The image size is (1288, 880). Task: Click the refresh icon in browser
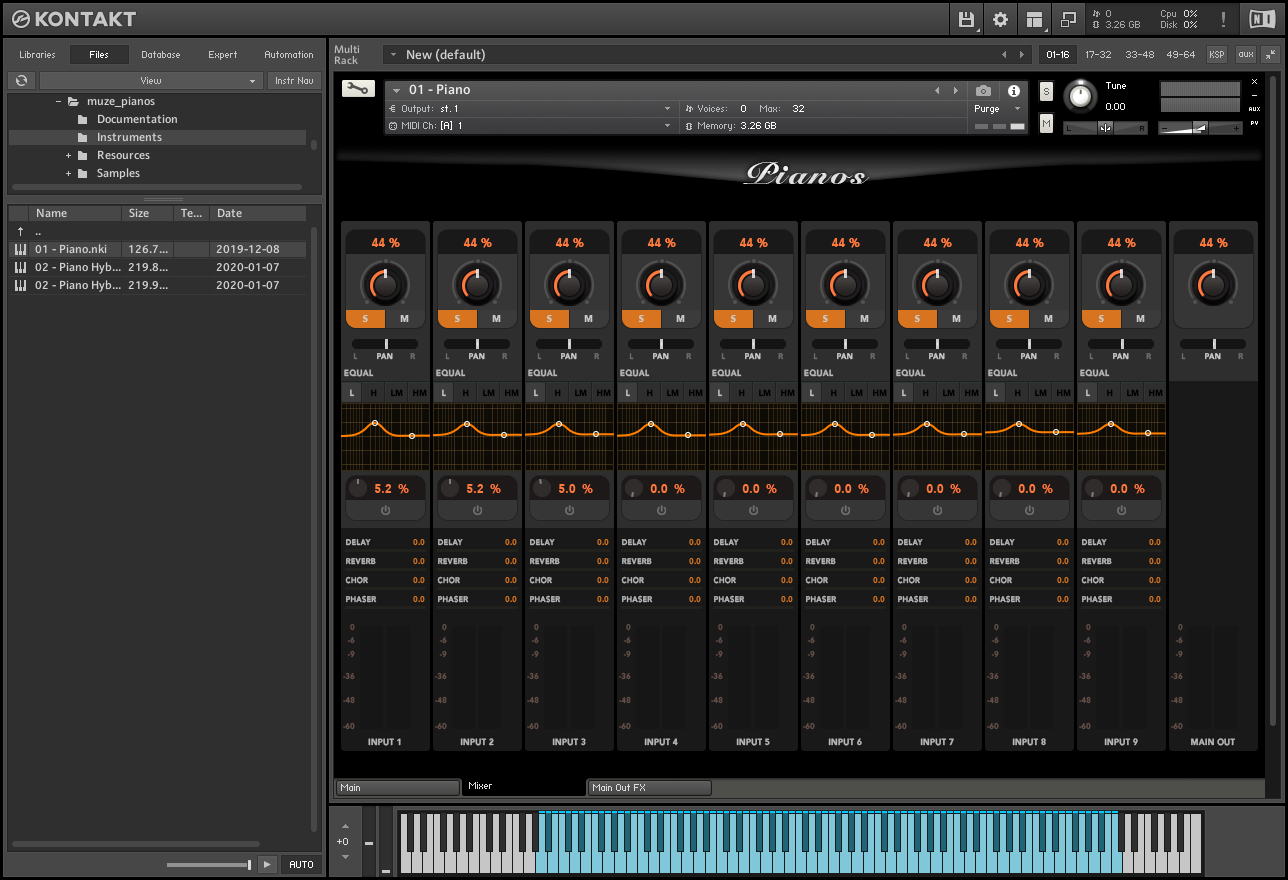point(22,80)
